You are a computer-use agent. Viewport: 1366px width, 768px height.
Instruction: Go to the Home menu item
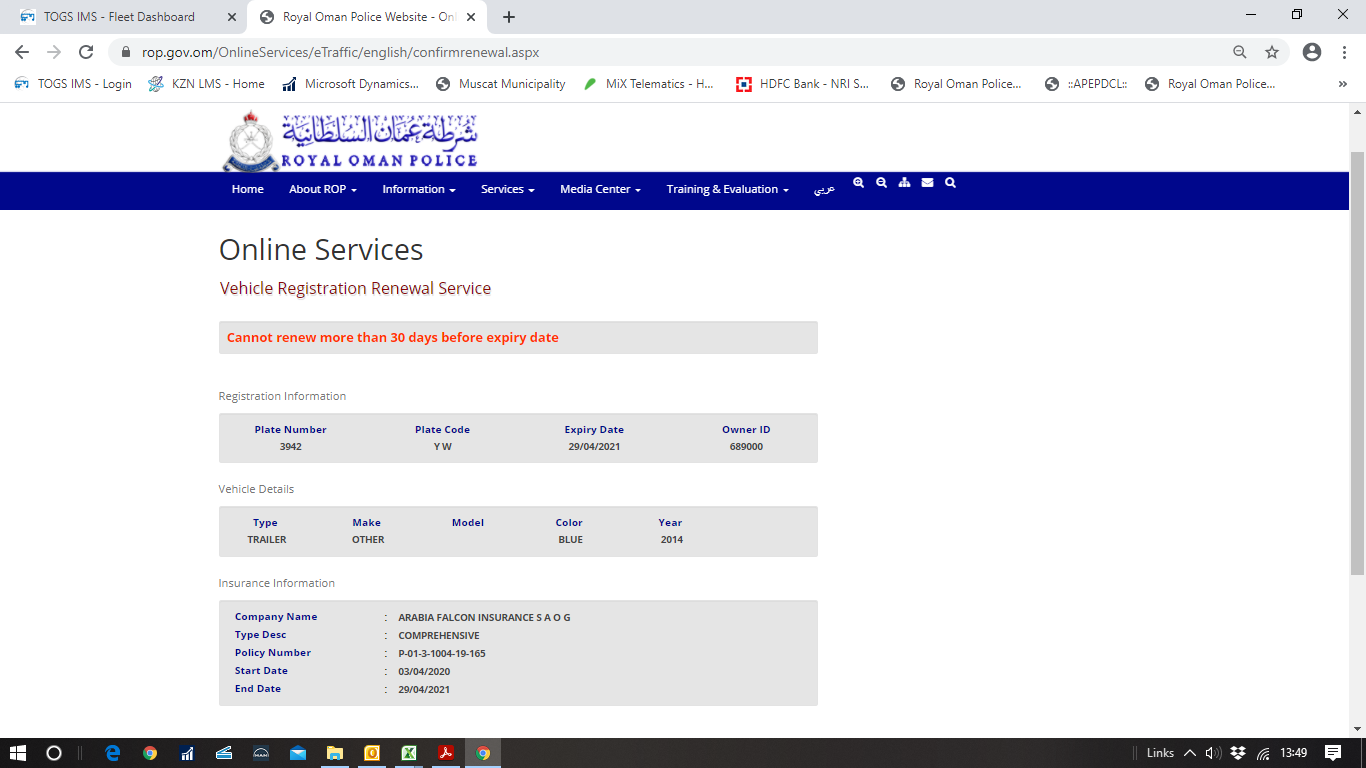point(248,189)
